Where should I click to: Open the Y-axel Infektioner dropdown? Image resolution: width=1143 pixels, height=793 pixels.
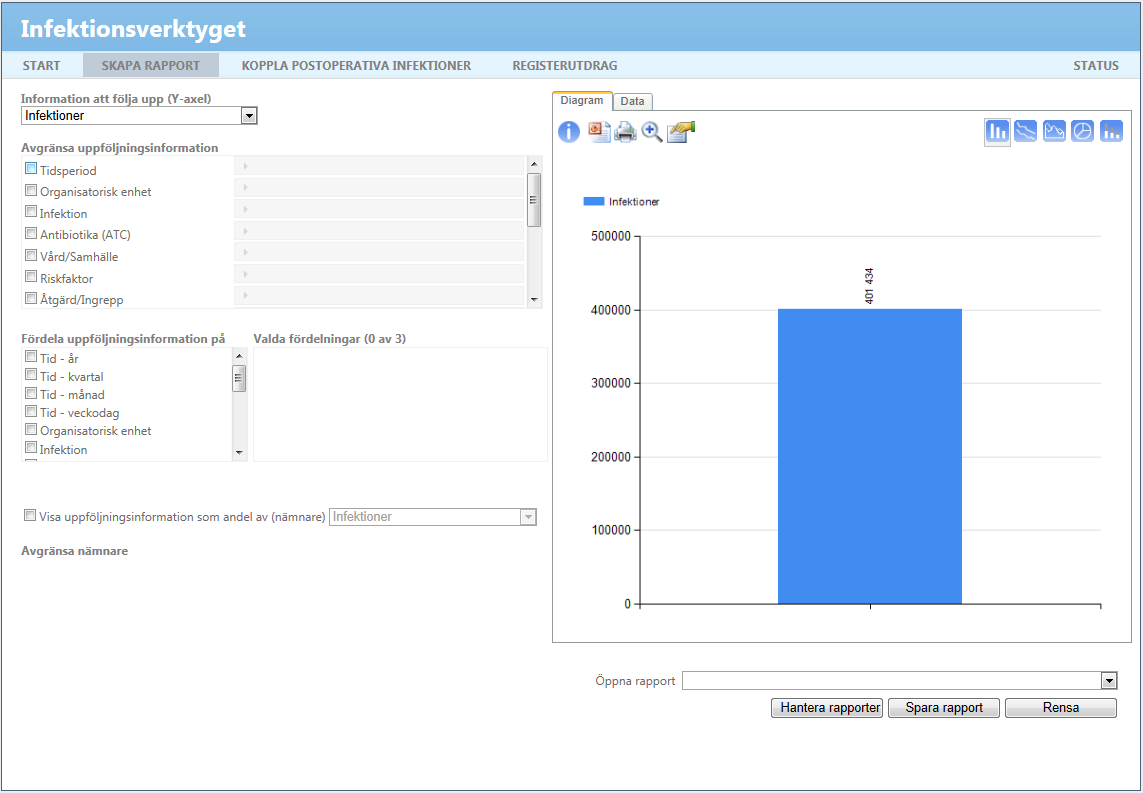139,115
